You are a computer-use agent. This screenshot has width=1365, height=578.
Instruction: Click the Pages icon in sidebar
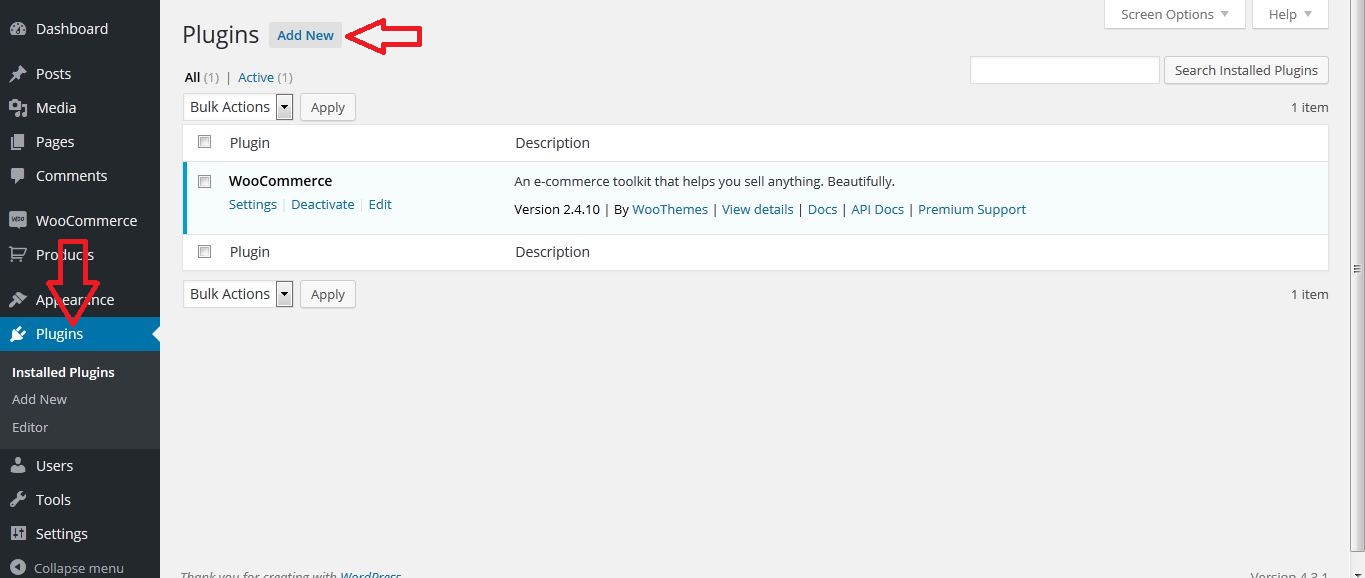point(17,142)
